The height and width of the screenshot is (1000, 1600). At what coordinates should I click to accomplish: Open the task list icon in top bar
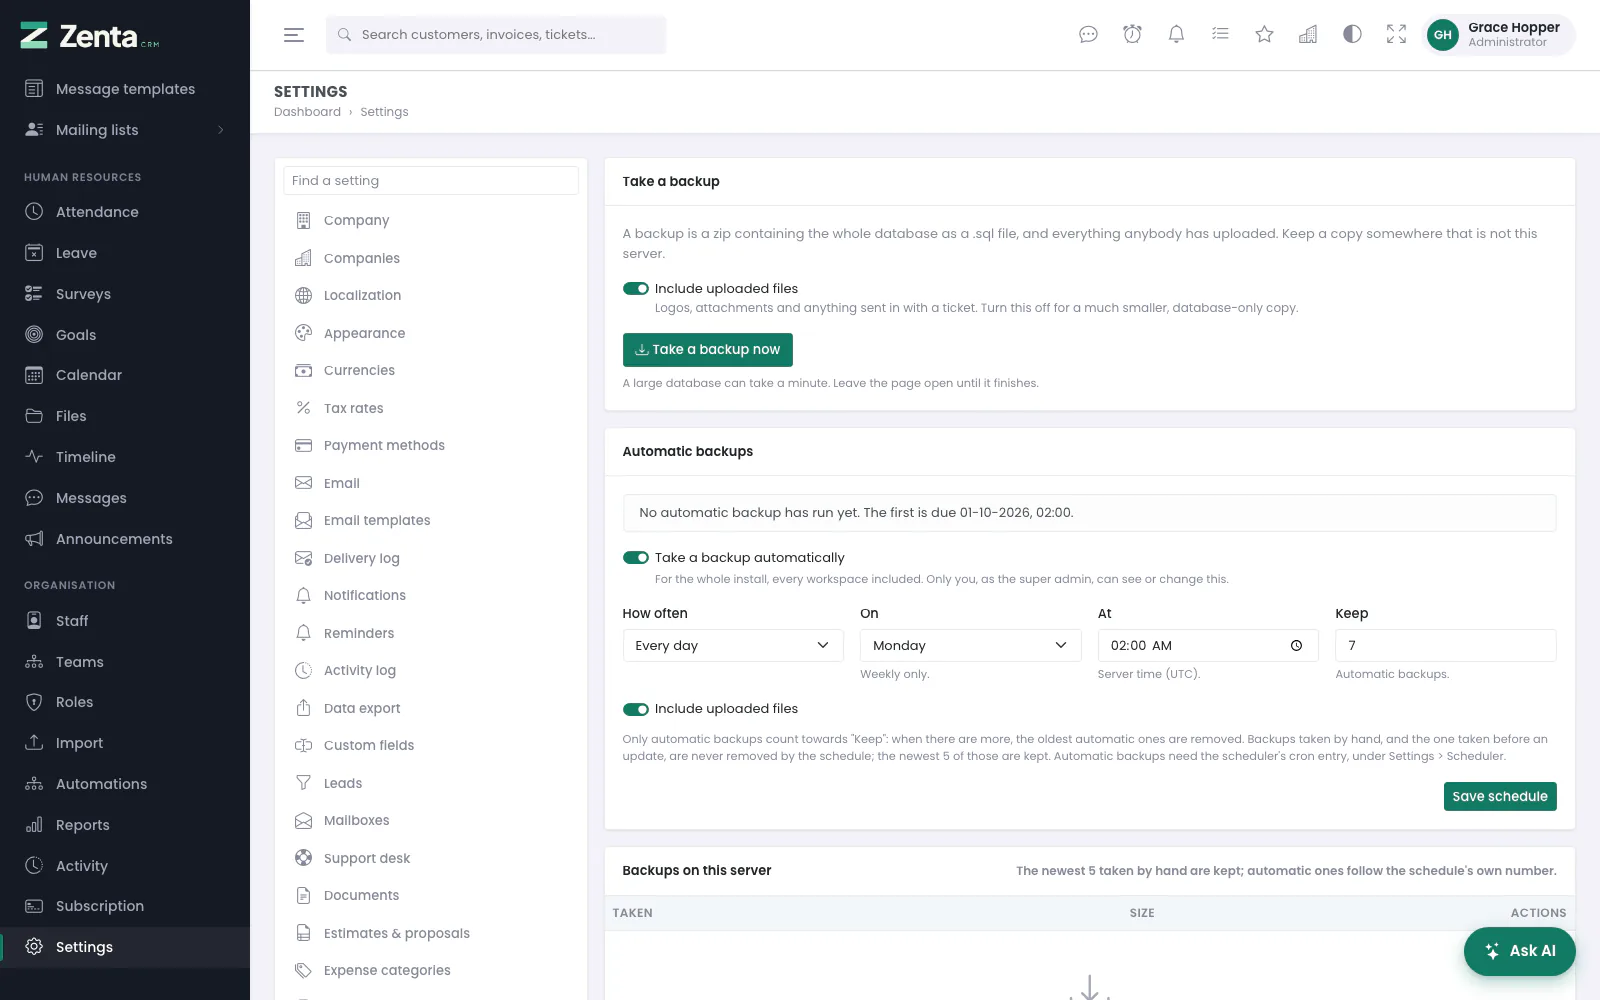click(x=1220, y=35)
